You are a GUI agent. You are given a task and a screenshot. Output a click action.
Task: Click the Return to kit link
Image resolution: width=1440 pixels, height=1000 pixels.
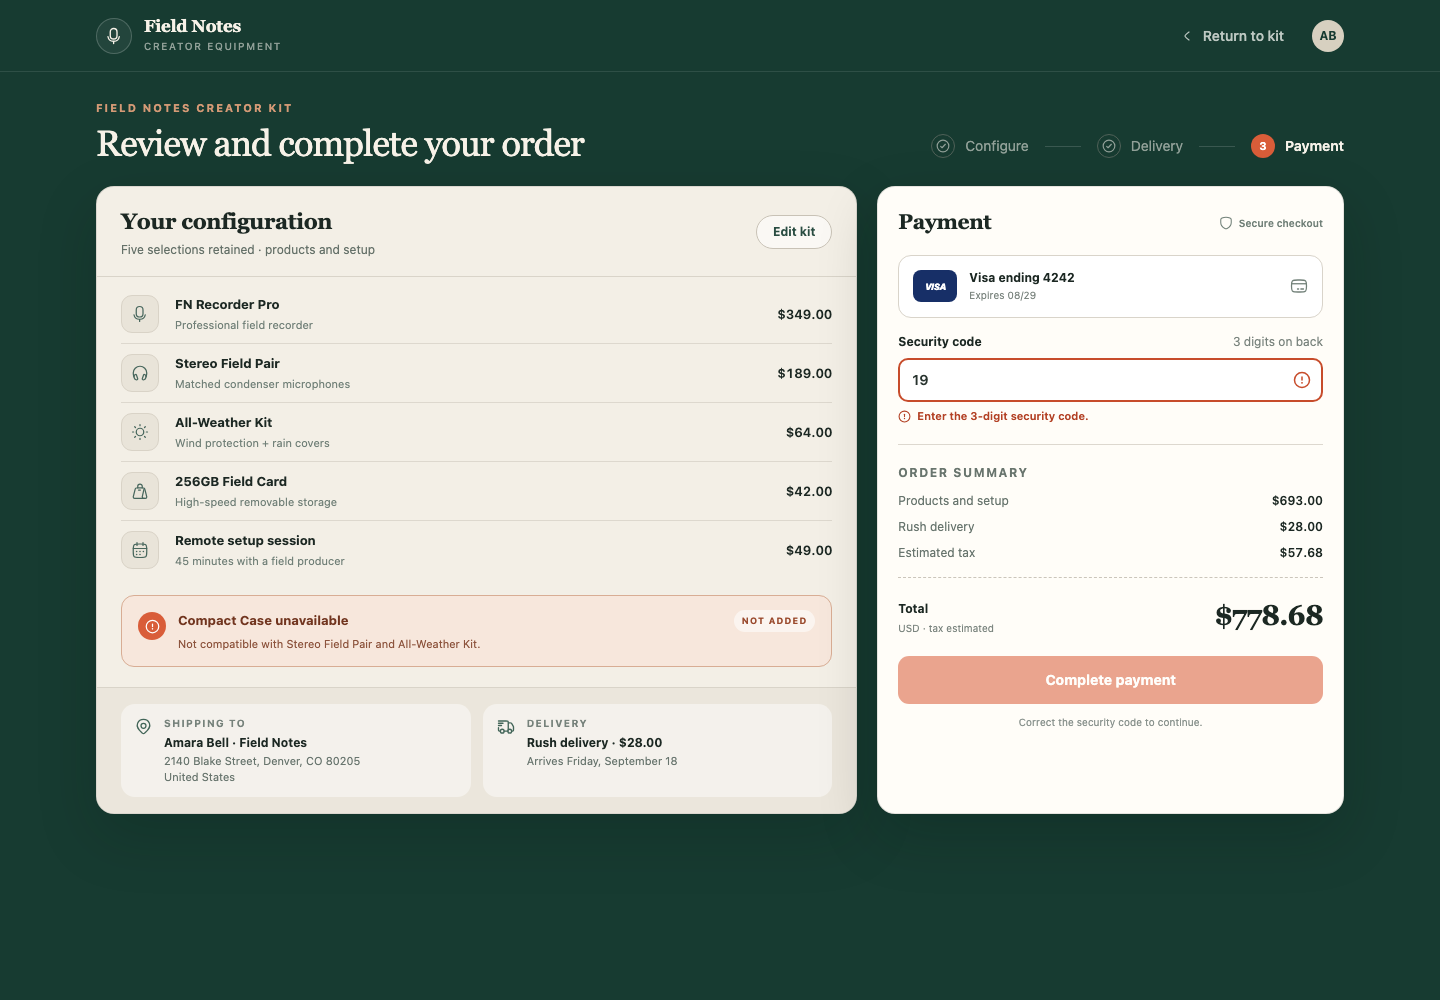(1233, 36)
